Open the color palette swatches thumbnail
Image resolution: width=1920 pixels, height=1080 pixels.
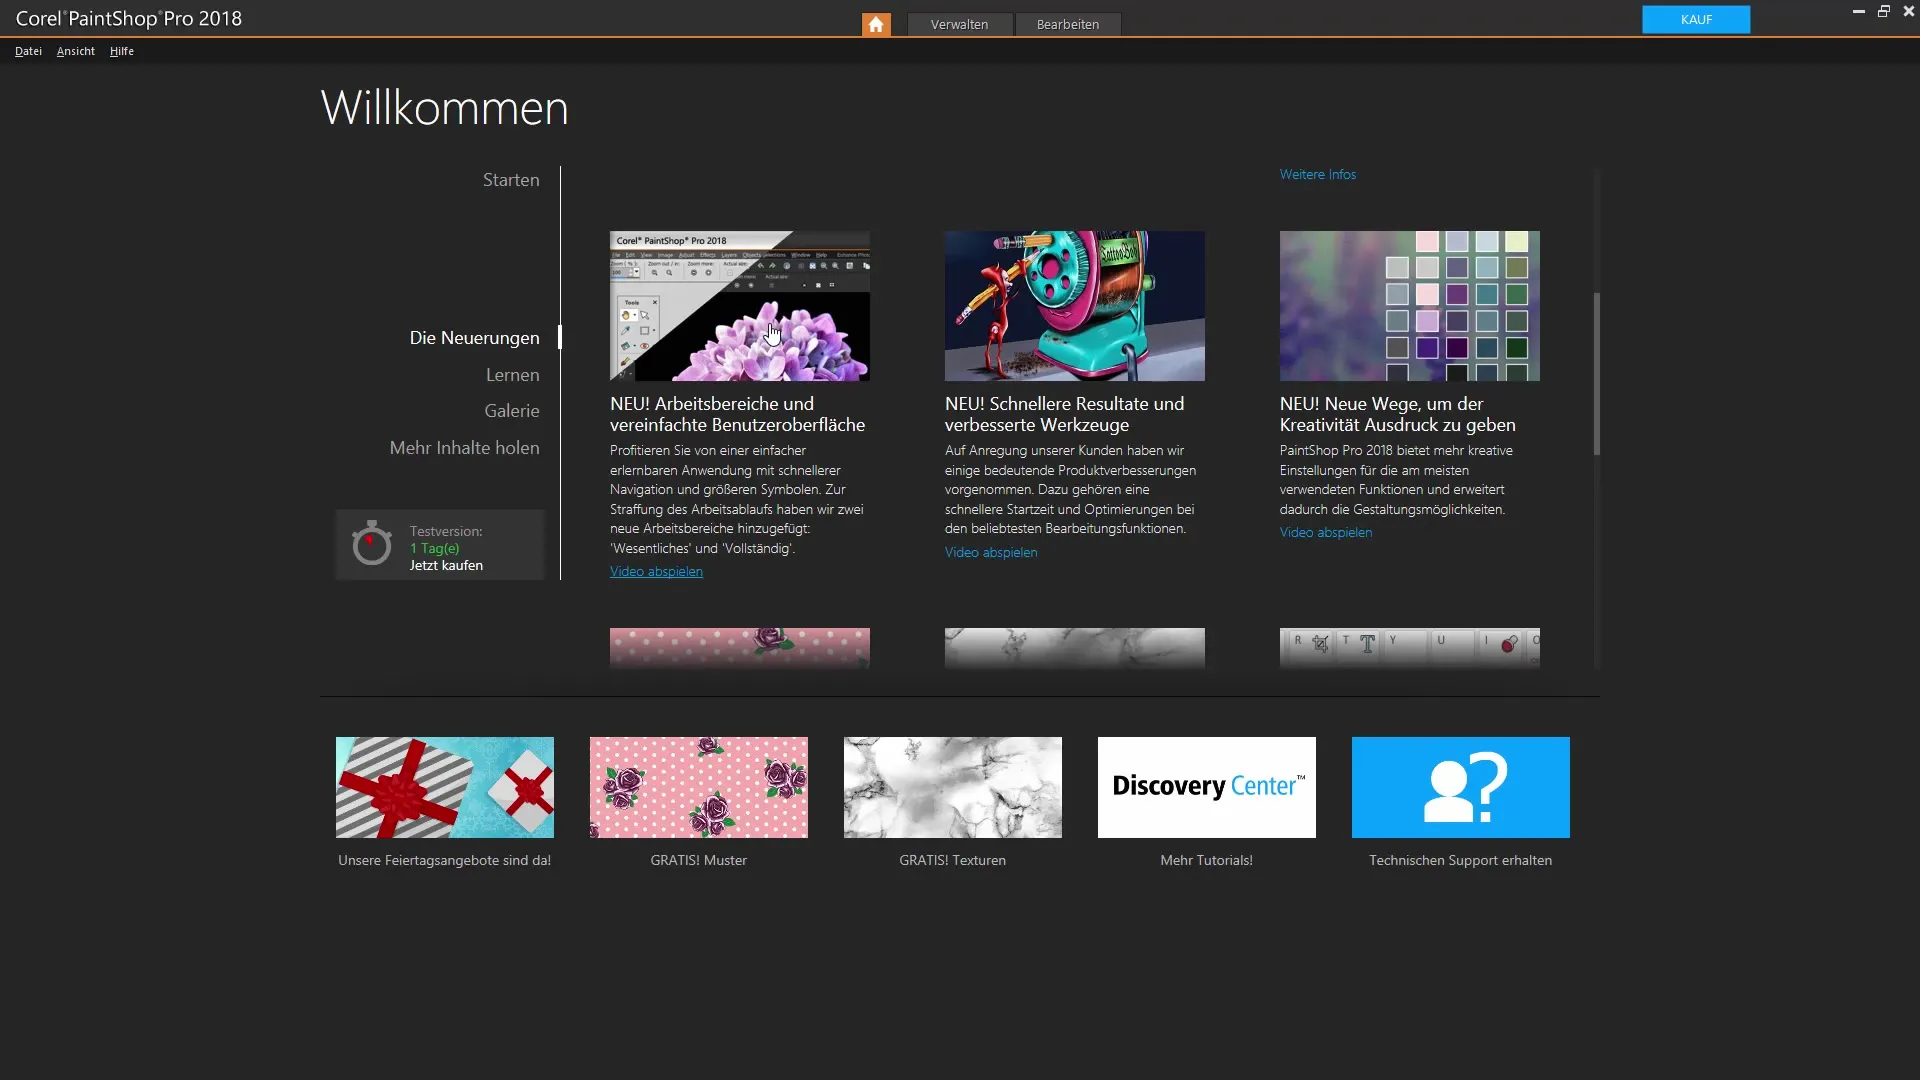[1410, 306]
